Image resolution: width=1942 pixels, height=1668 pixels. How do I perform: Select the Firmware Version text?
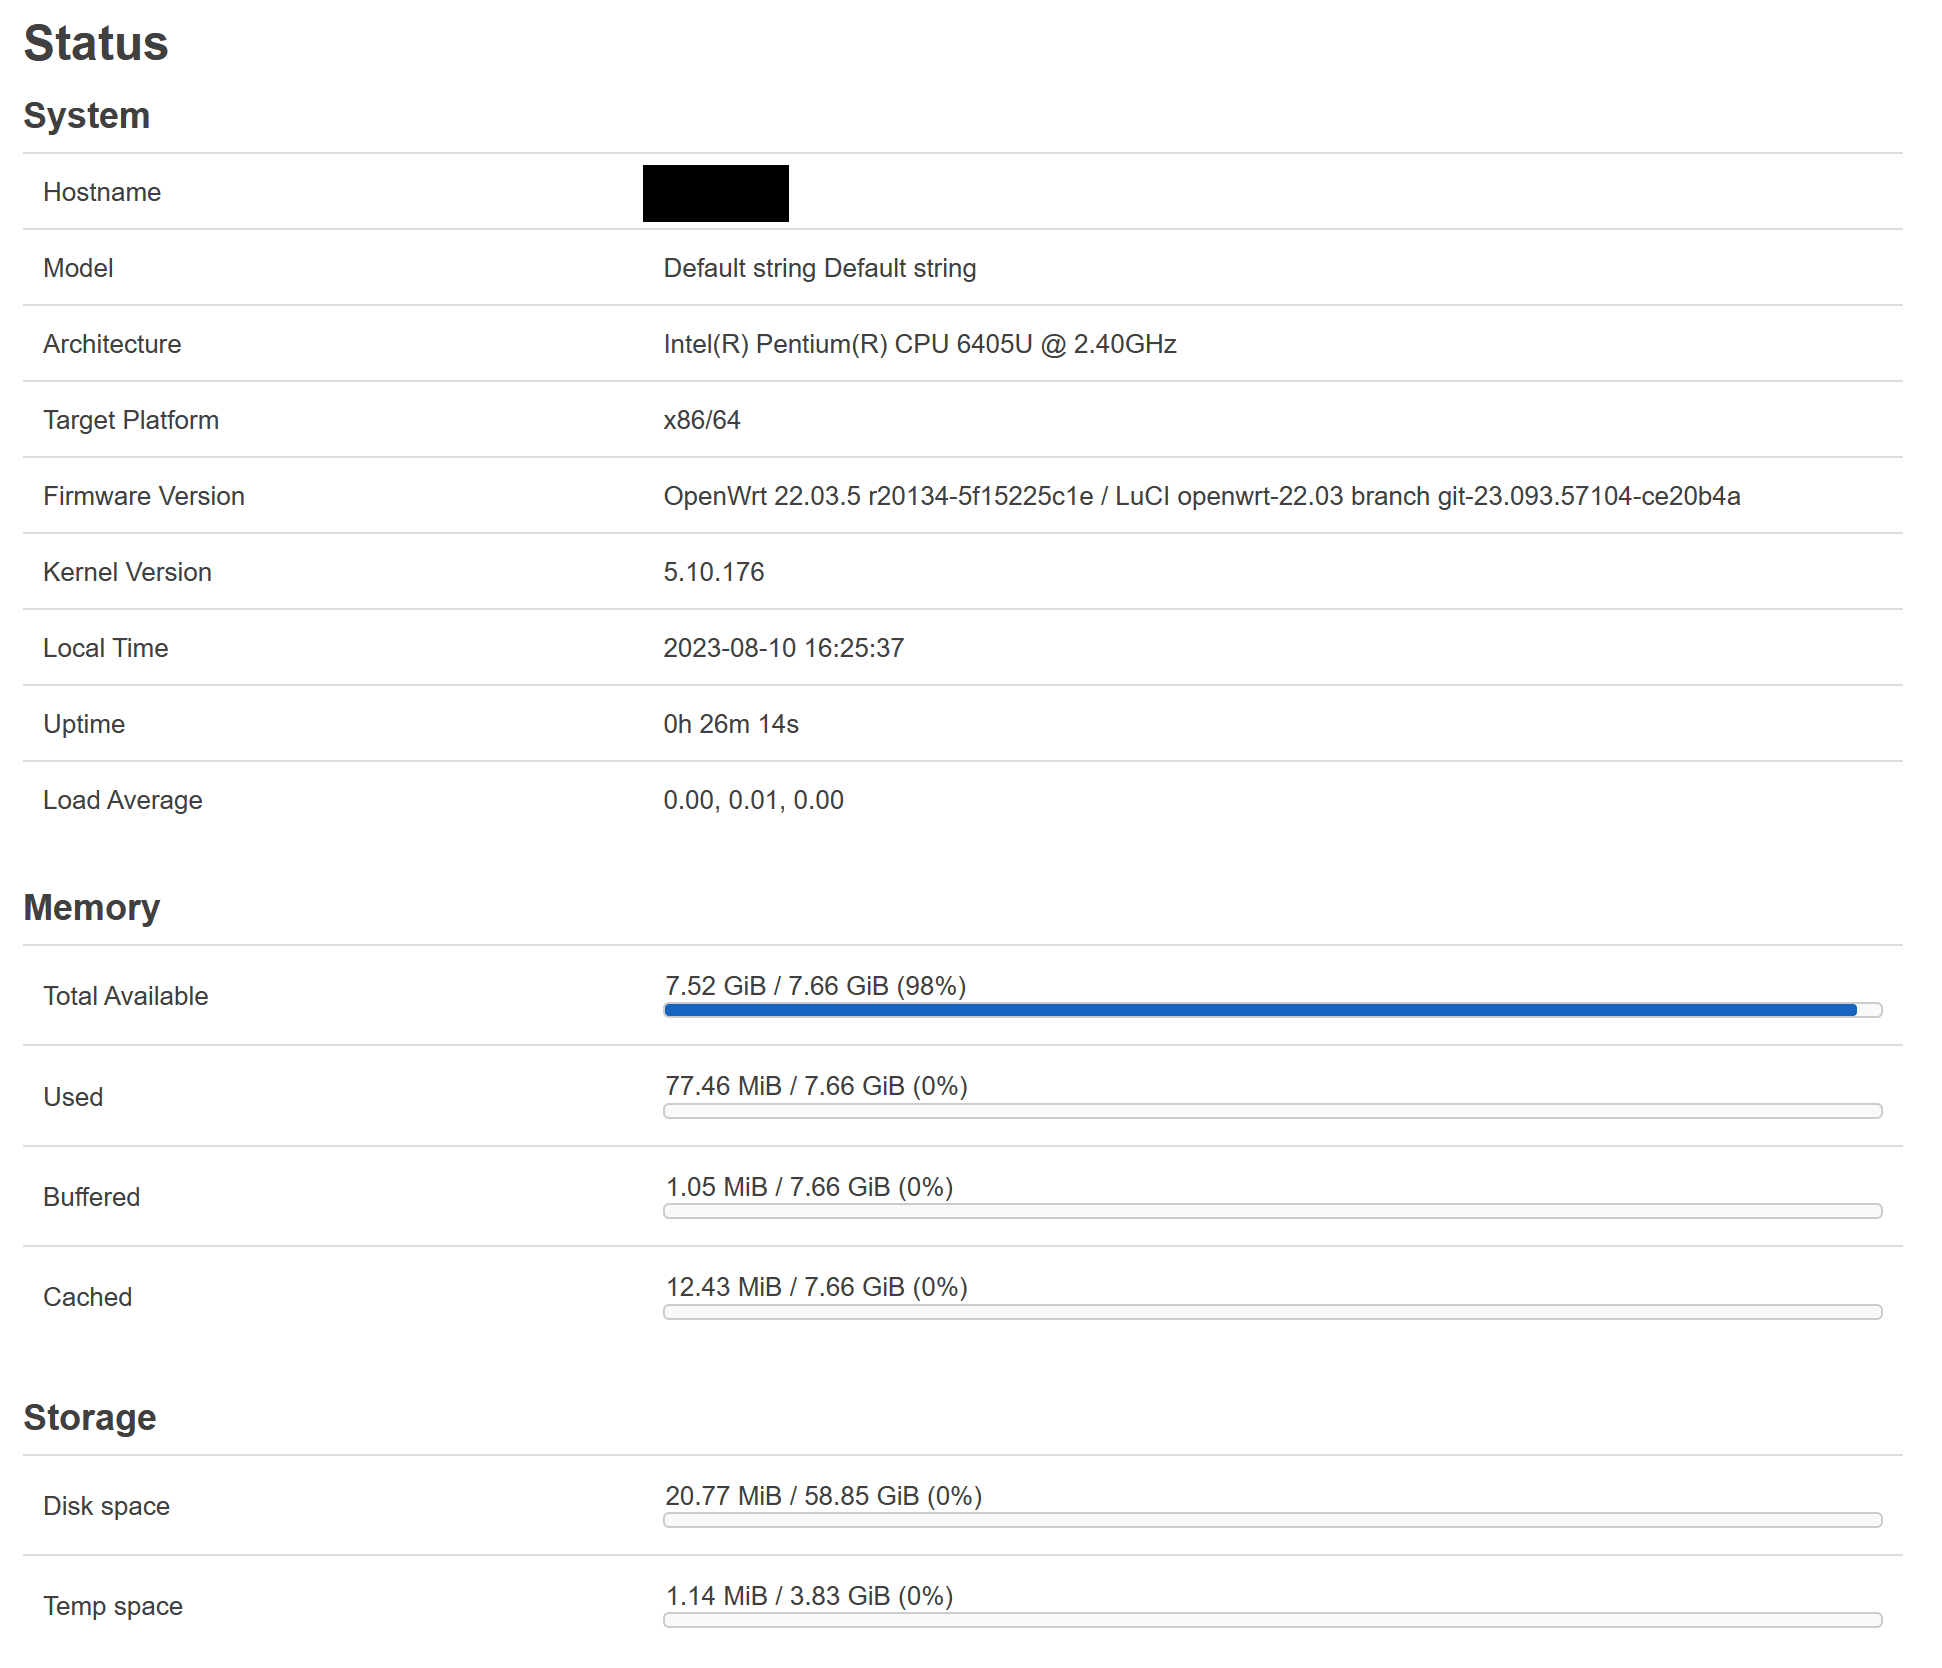[1200, 496]
